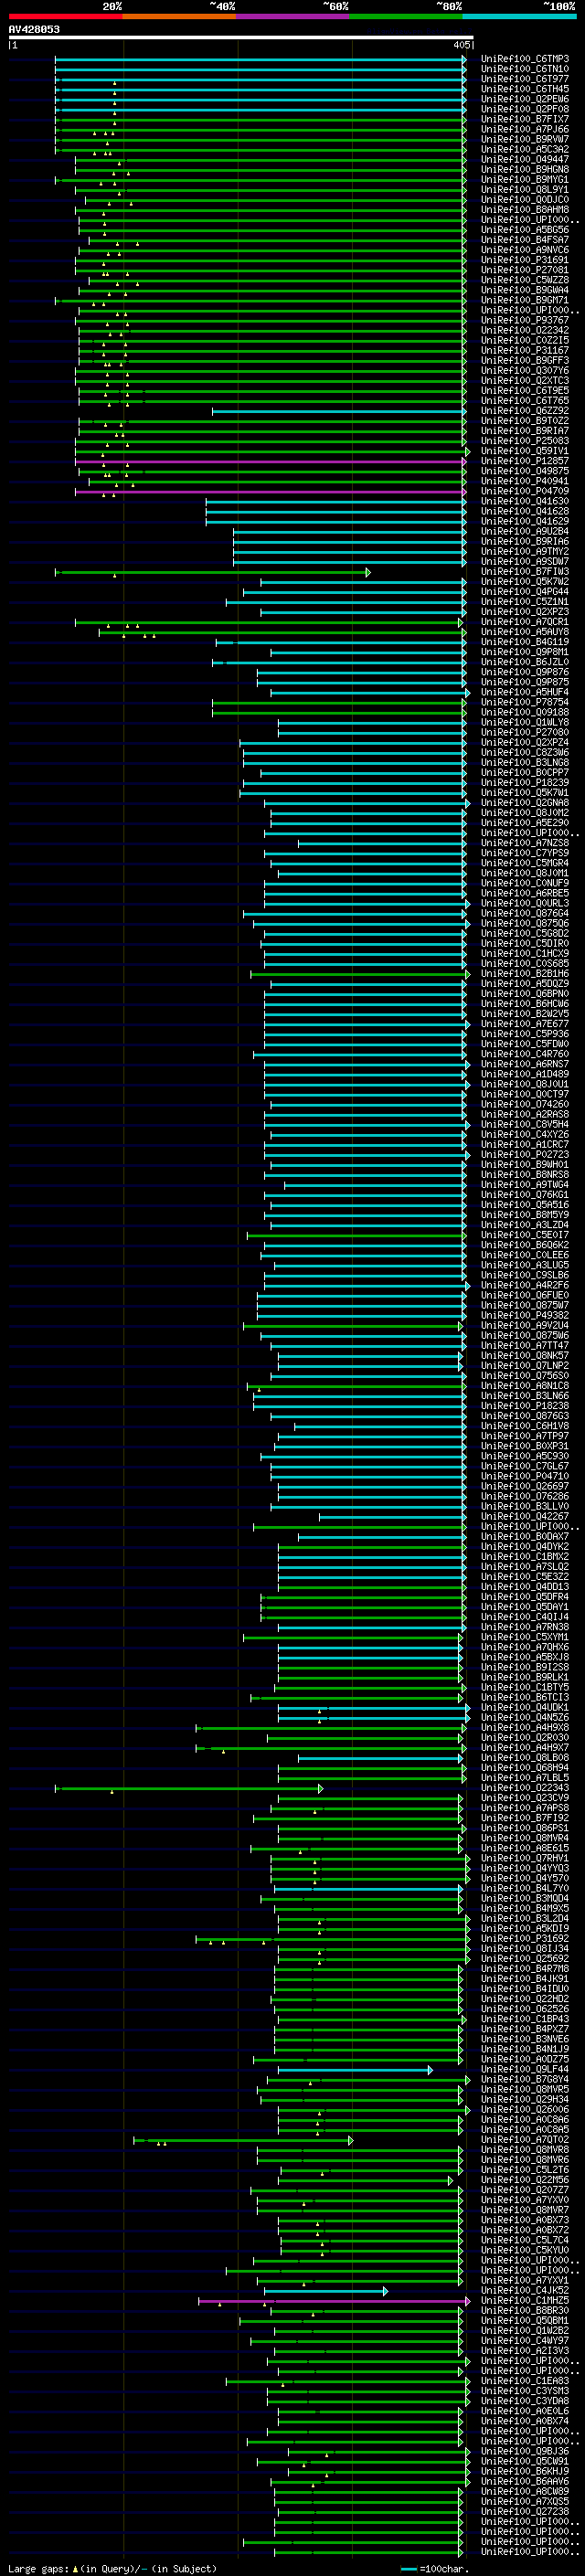Select label UniRef100_Q26006

pos(524,2109)
